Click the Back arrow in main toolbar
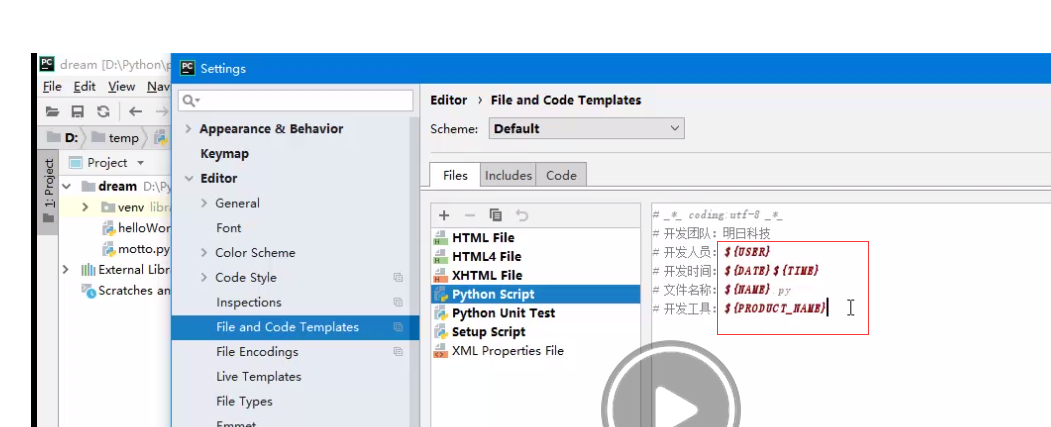The width and height of the screenshot is (1051, 427). 135,111
